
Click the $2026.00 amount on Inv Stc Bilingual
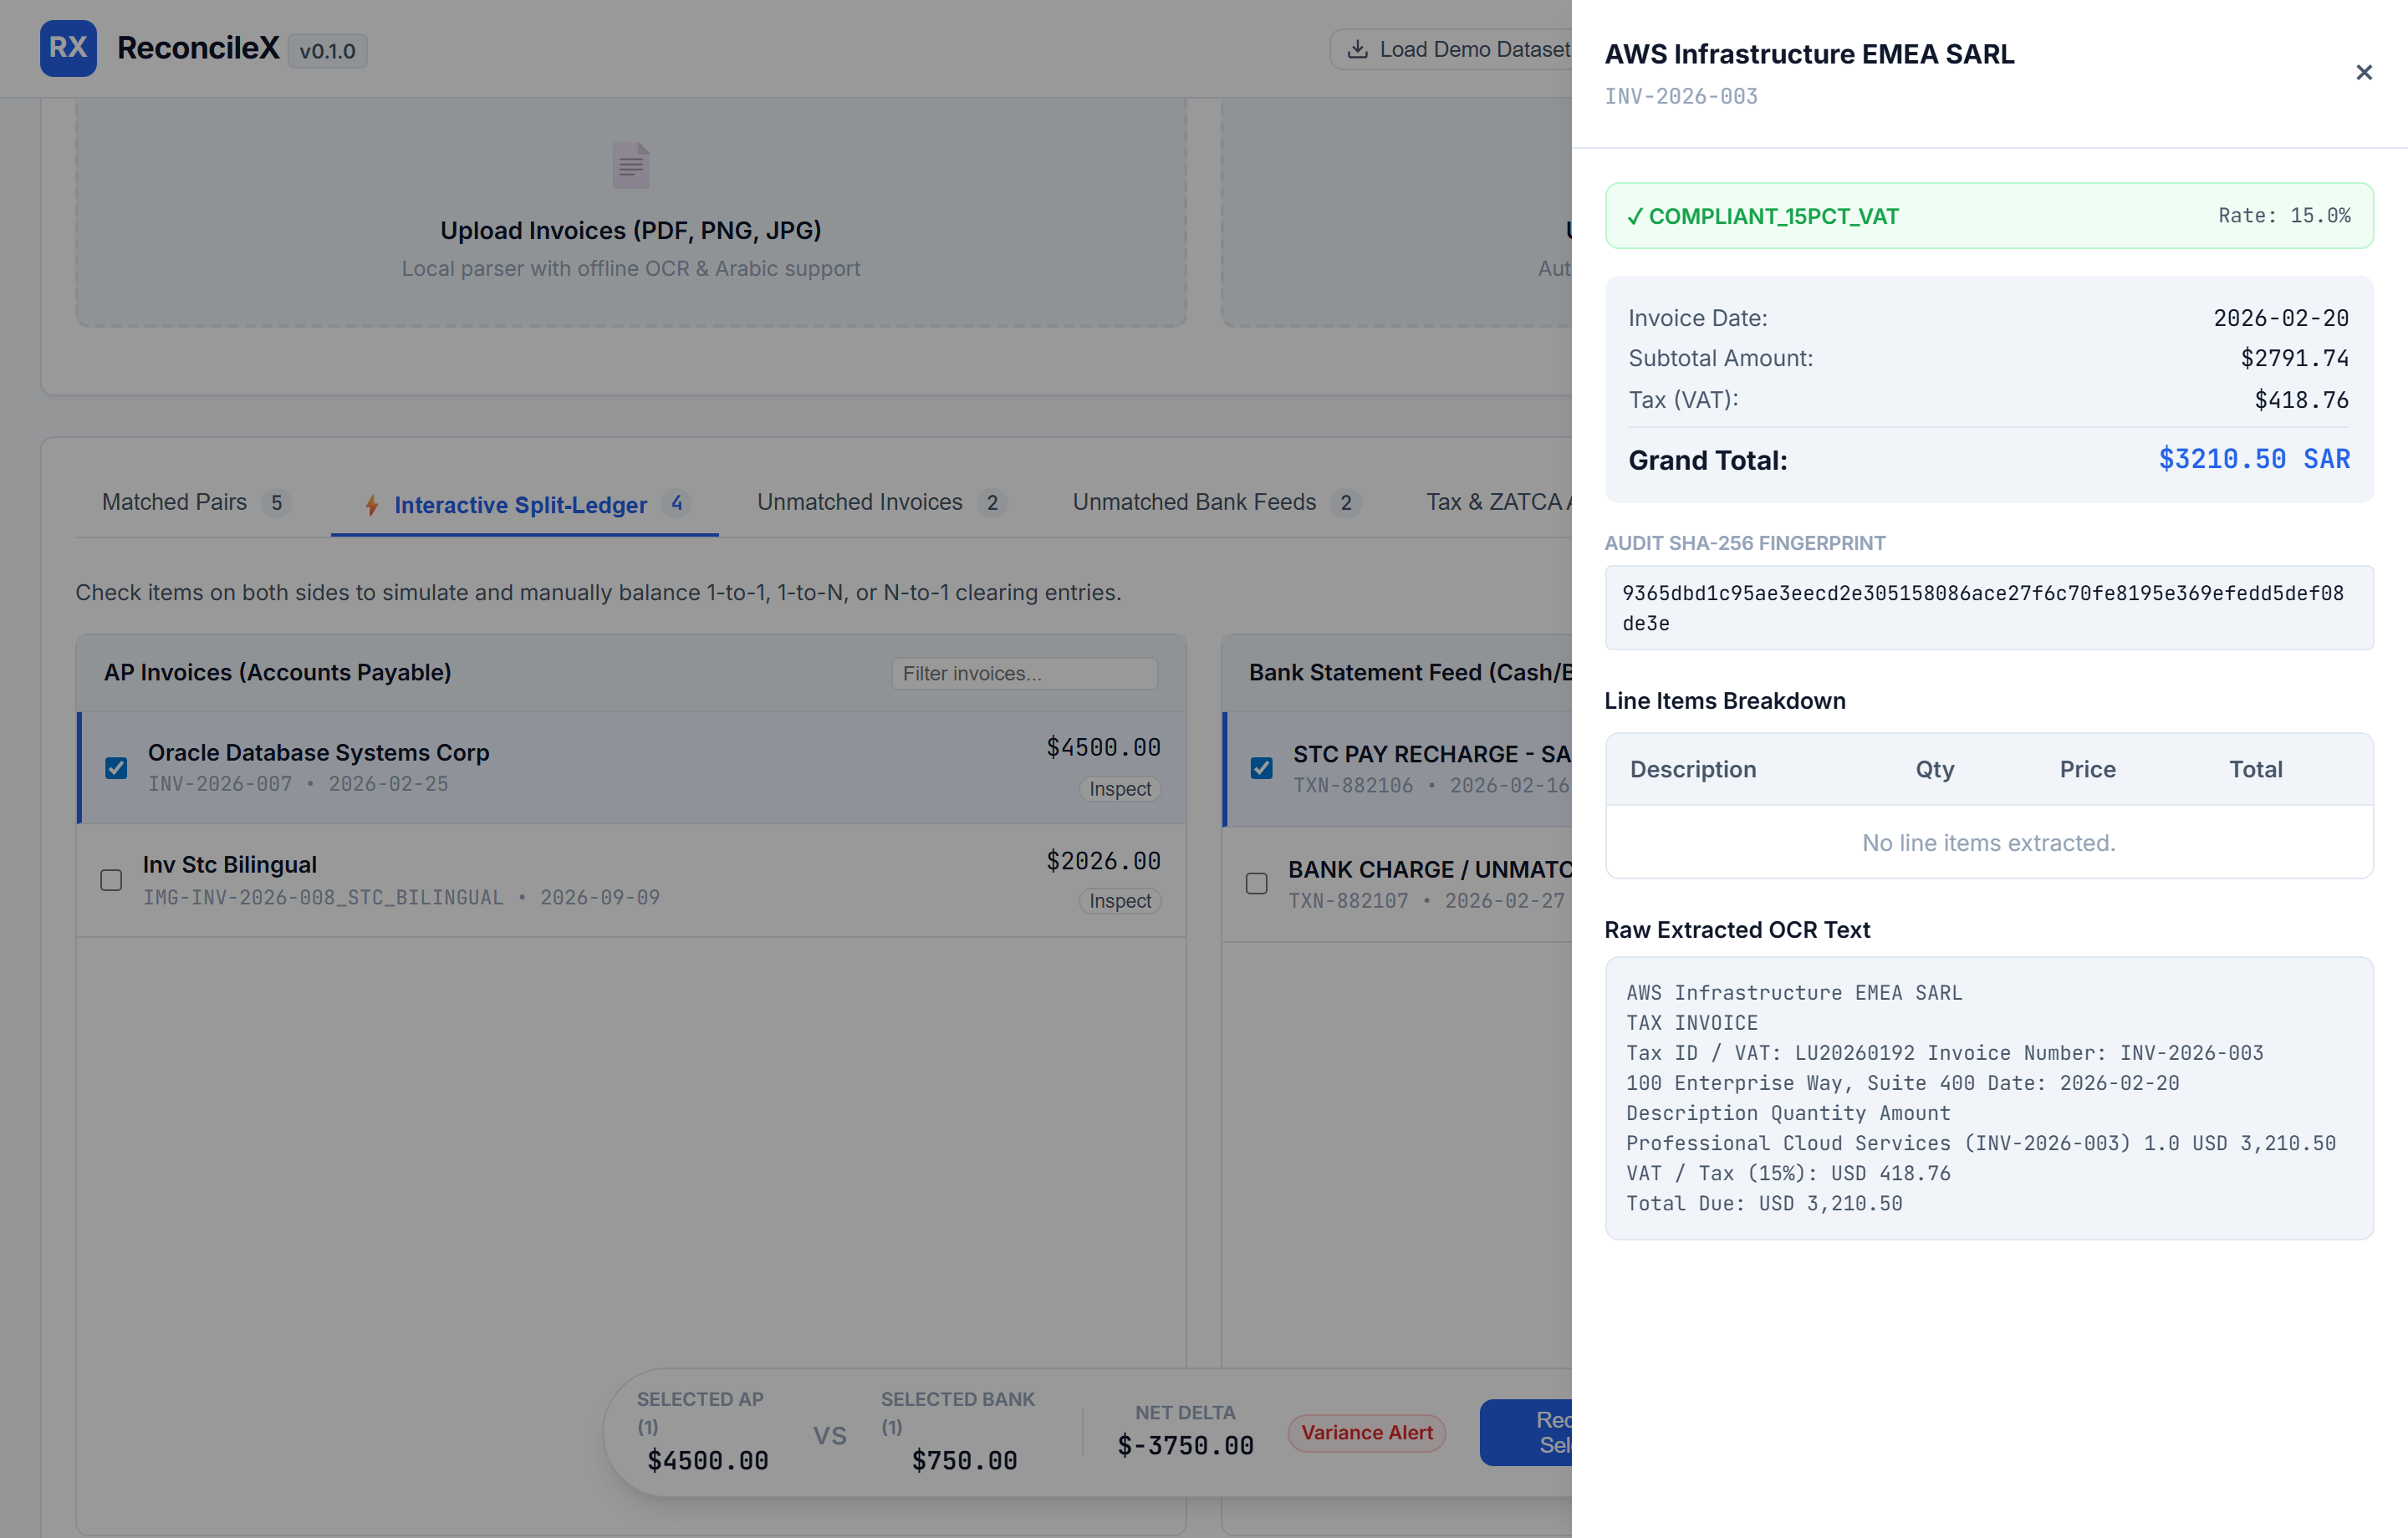tap(1103, 860)
